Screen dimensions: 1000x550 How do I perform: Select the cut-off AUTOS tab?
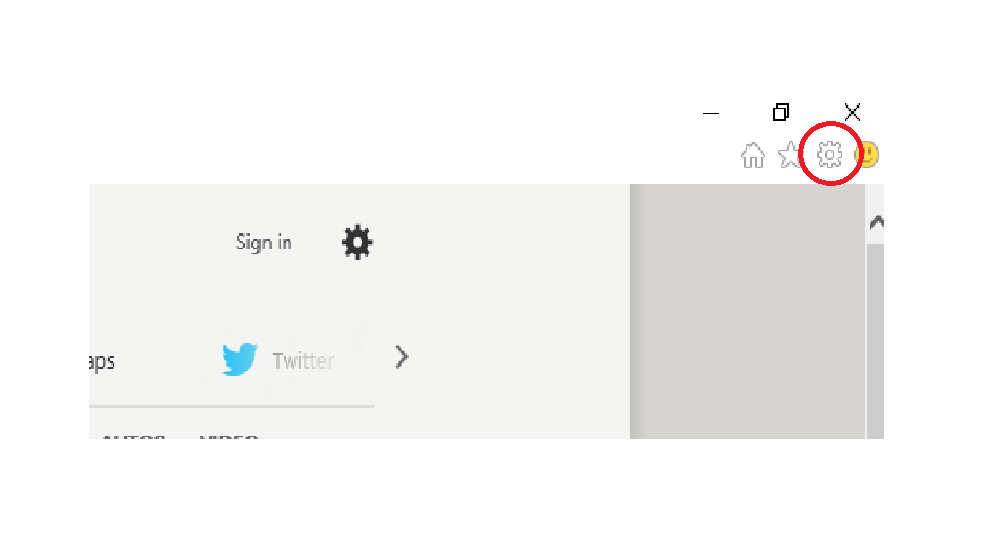click(x=134, y=436)
